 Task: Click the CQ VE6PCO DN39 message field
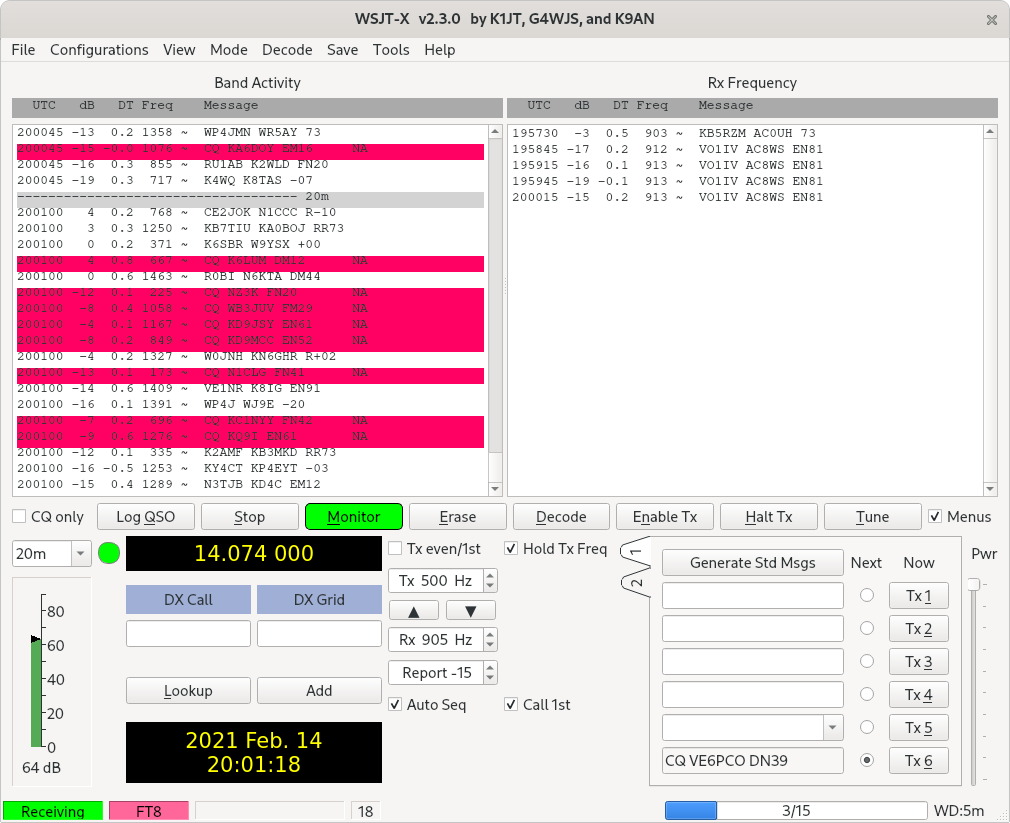[x=752, y=761]
